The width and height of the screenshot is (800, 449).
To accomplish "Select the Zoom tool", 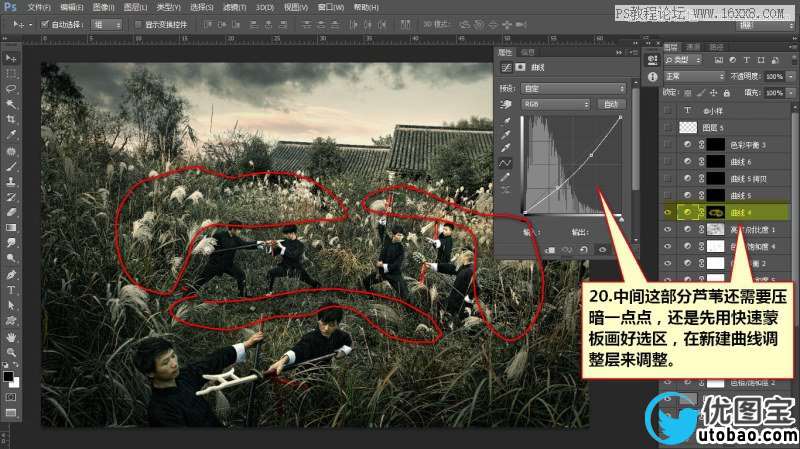I will pos(11,352).
